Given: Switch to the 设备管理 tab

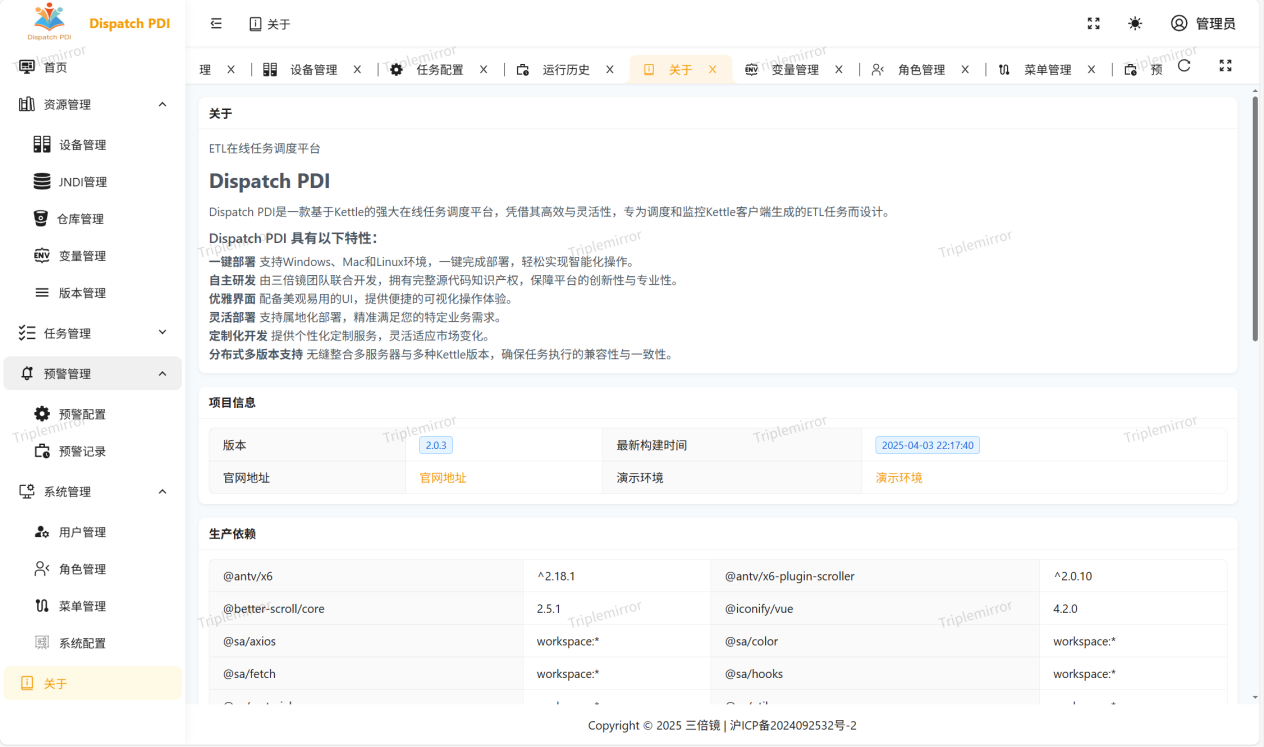Looking at the screenshot, I should (313, 70).
